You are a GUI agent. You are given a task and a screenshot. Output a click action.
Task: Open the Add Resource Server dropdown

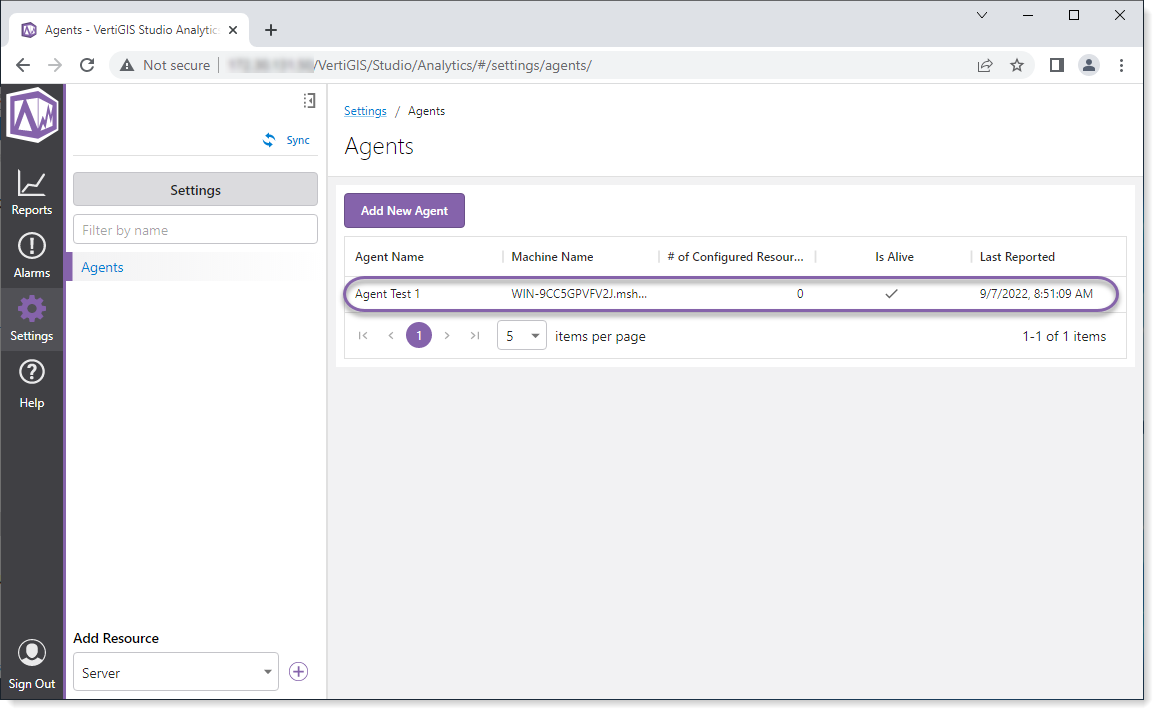click(176, 672)
